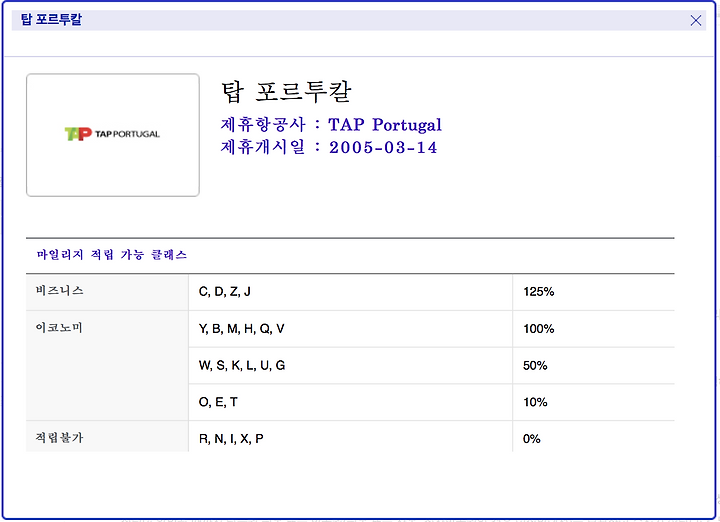720x522 pixels.
Task: Click the class codes Y, B, M, H, Q, V
Action: click(242, 329)
